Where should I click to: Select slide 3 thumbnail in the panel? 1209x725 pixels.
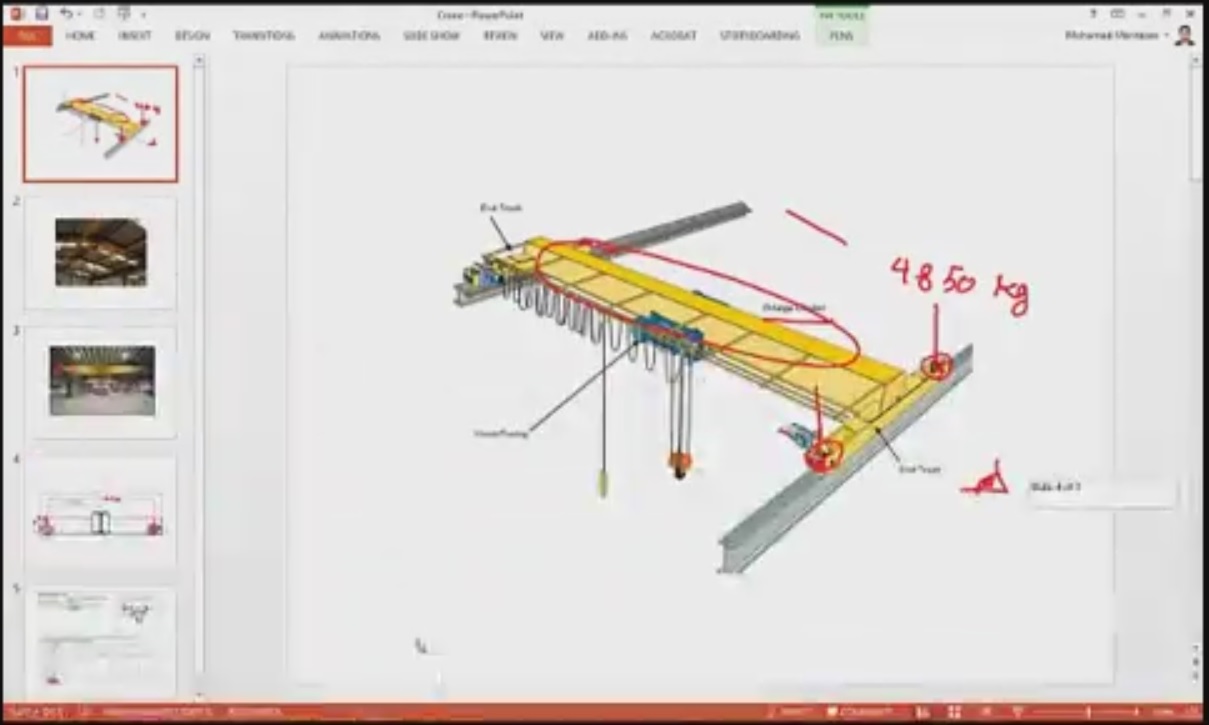tap(101, 381)
